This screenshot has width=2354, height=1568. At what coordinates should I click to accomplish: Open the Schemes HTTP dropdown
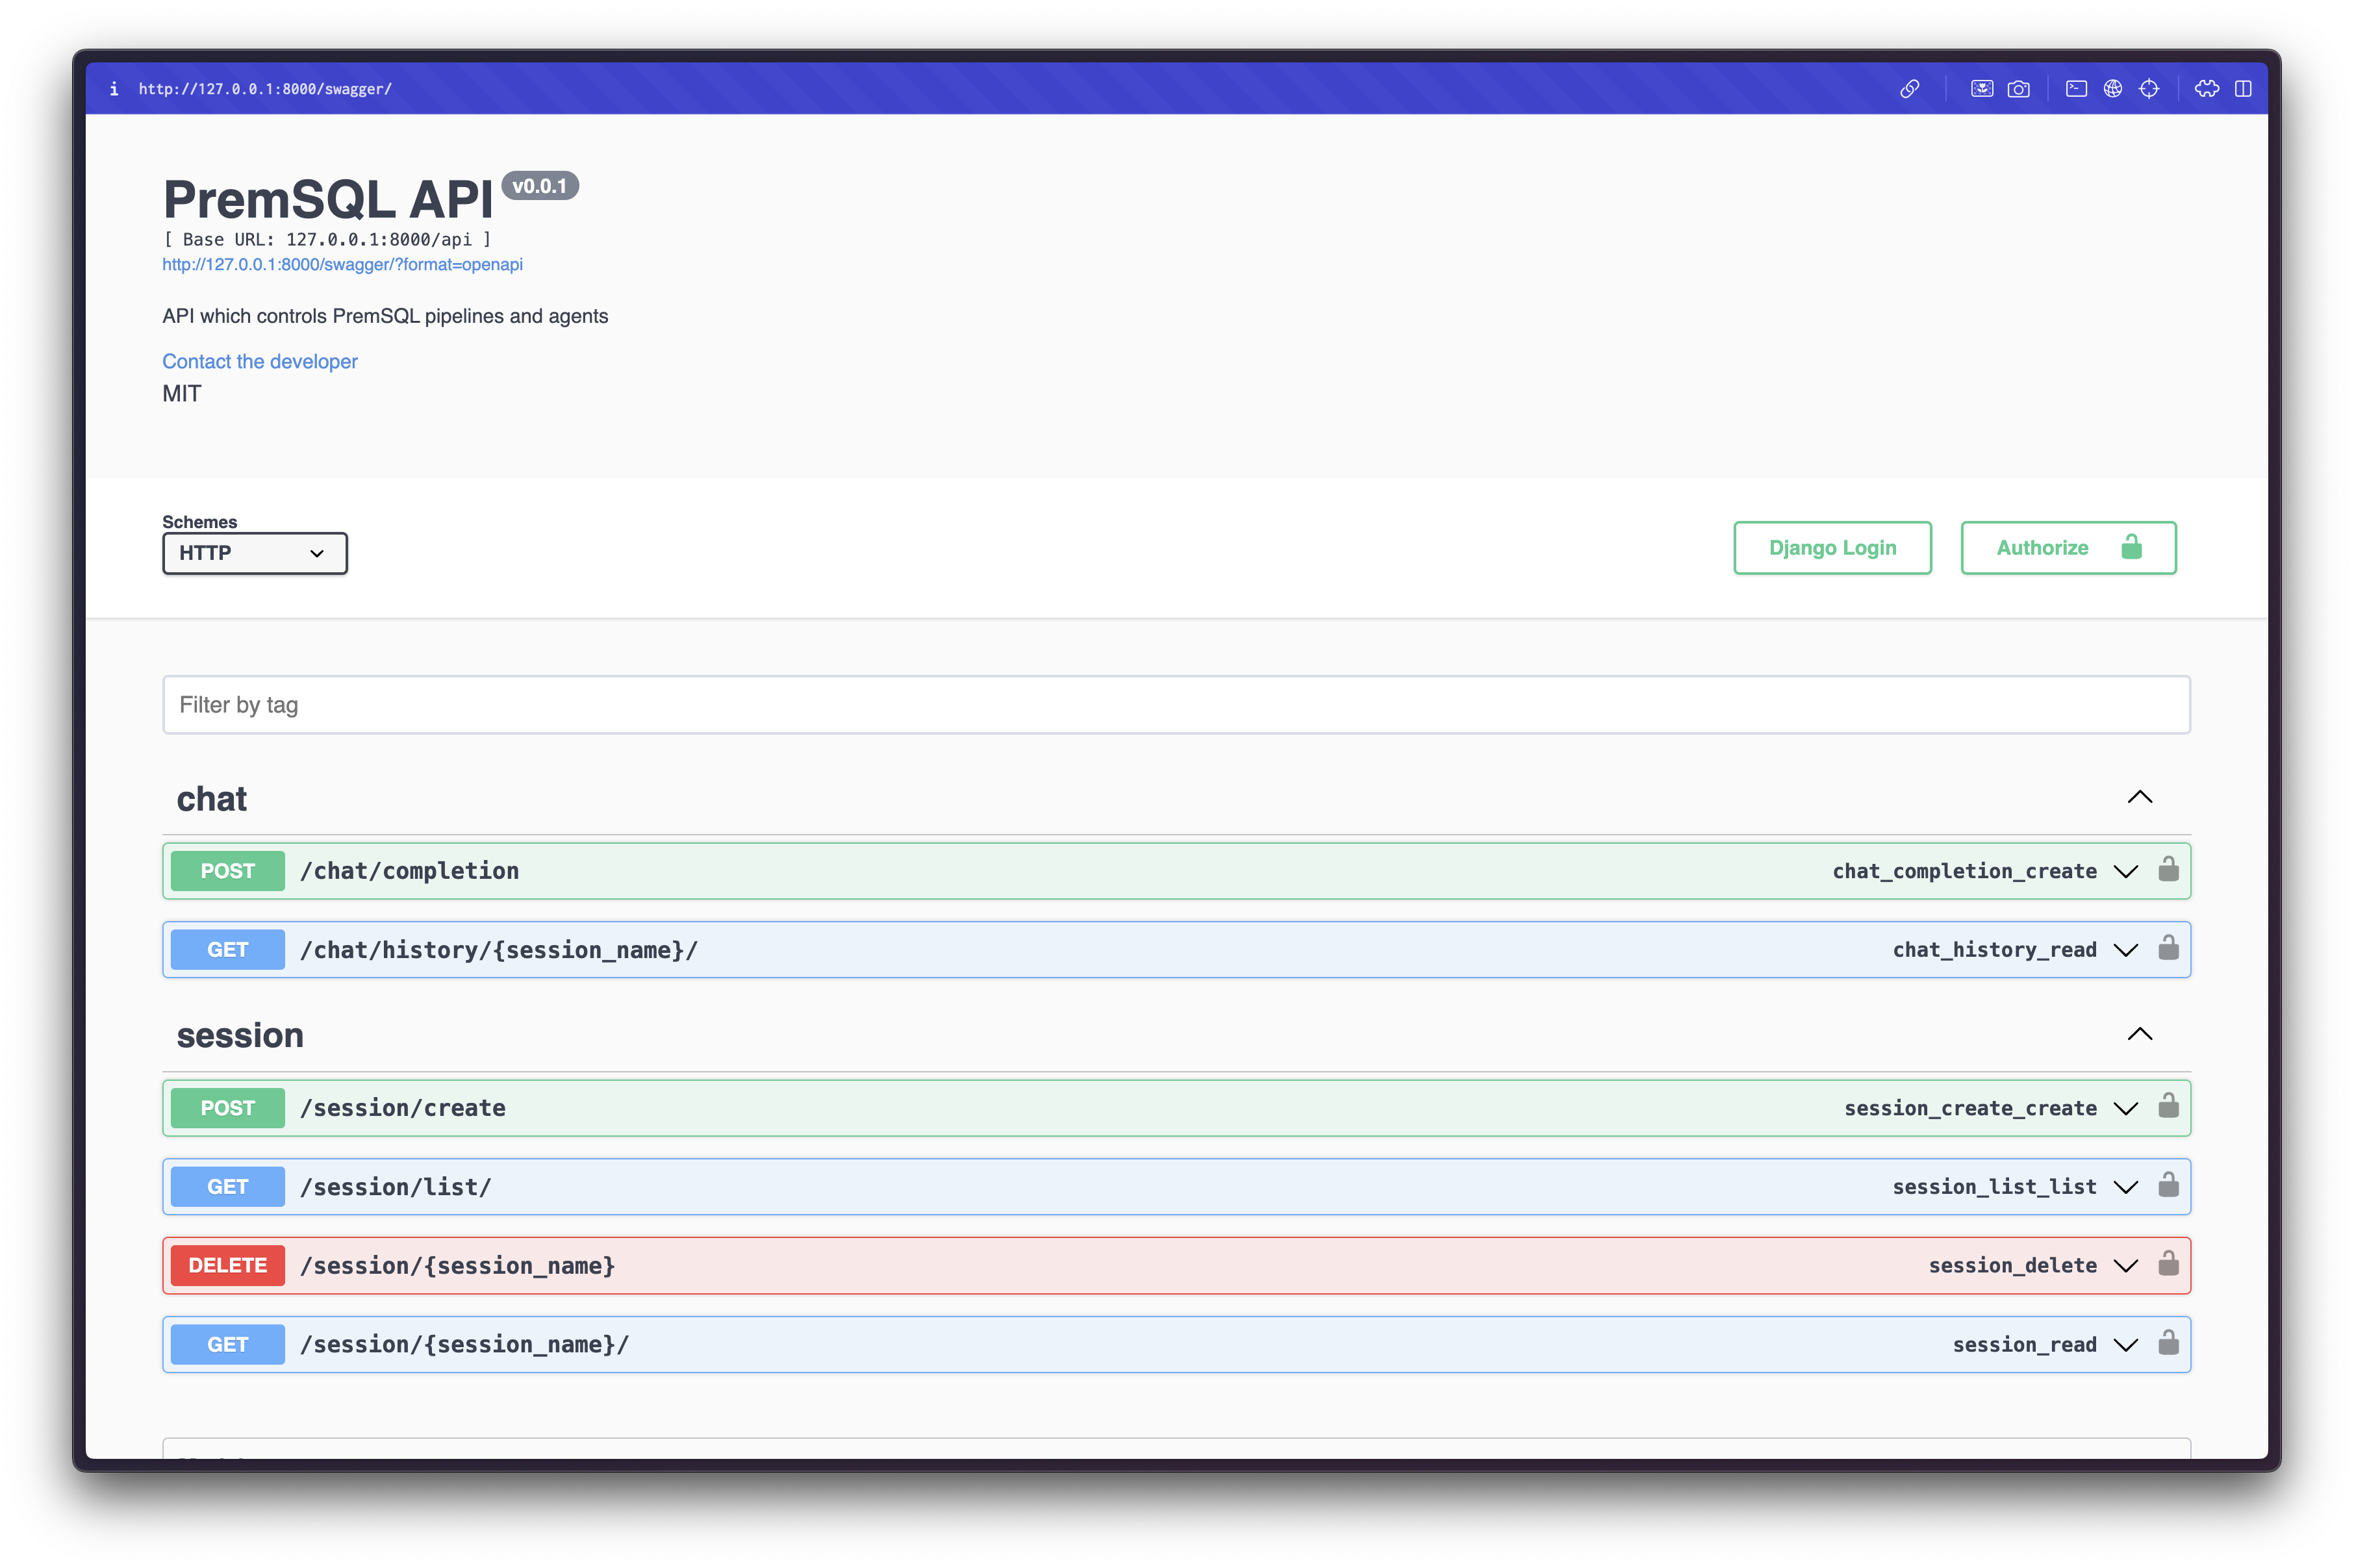255,553
